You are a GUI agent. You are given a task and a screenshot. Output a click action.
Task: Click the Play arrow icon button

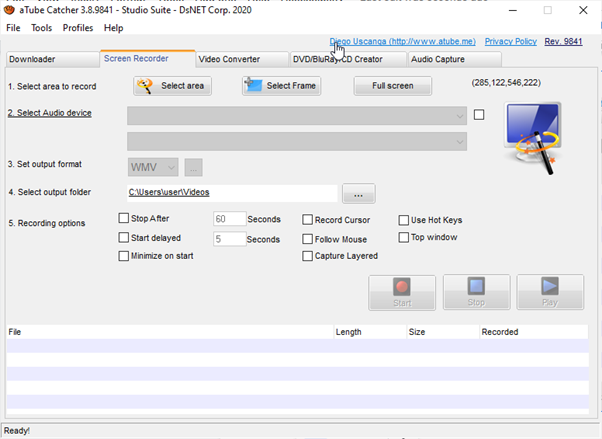pos(550,286)
